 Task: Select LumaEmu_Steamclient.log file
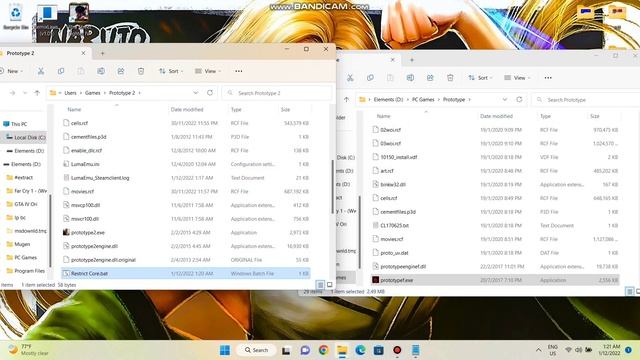[186, 178]
